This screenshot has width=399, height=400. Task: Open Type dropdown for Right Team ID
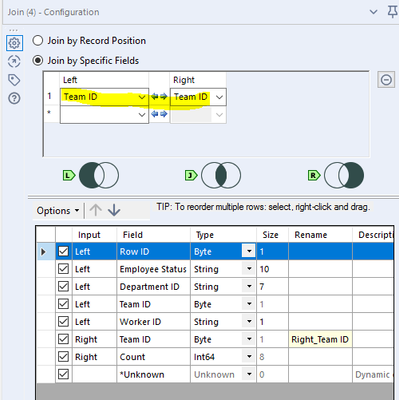[249, 339]
